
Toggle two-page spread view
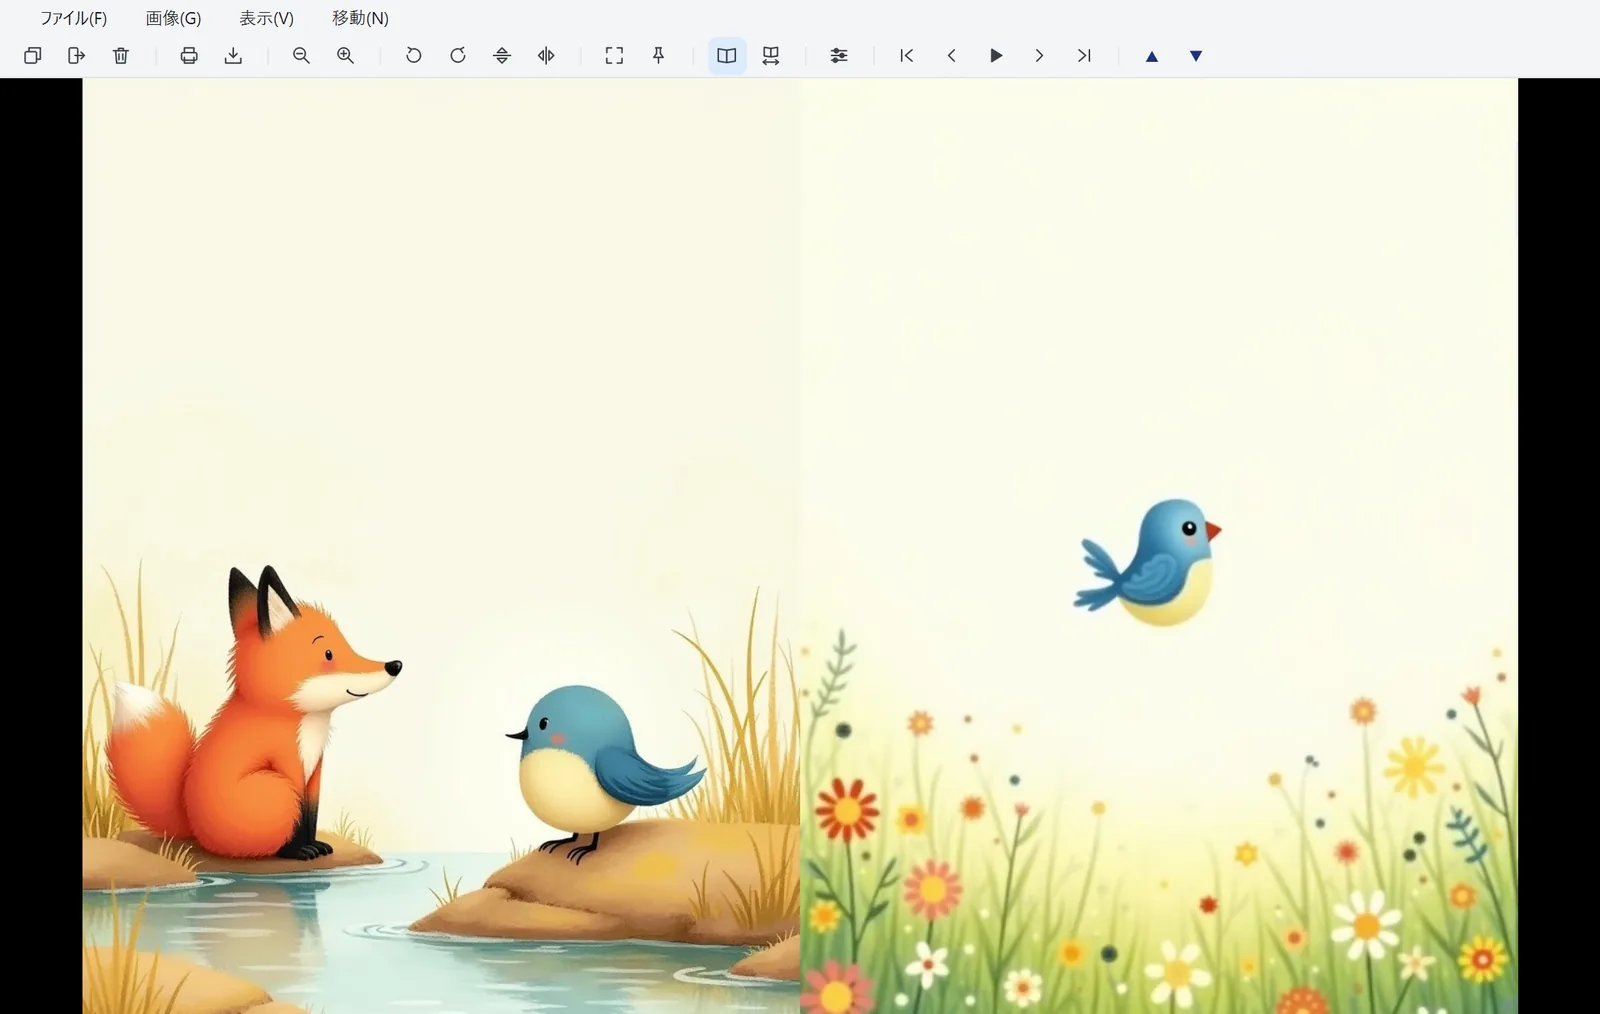[x=727, y=56]
